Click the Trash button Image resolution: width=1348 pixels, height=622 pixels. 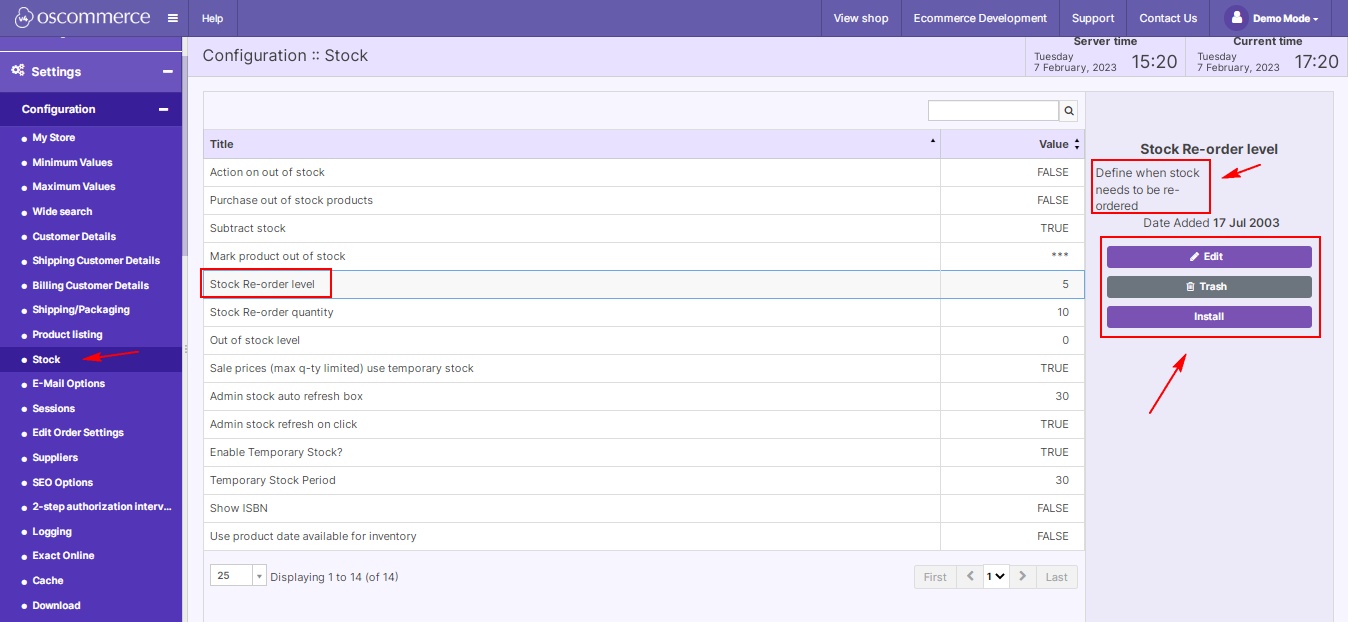tap(1209, 287)
